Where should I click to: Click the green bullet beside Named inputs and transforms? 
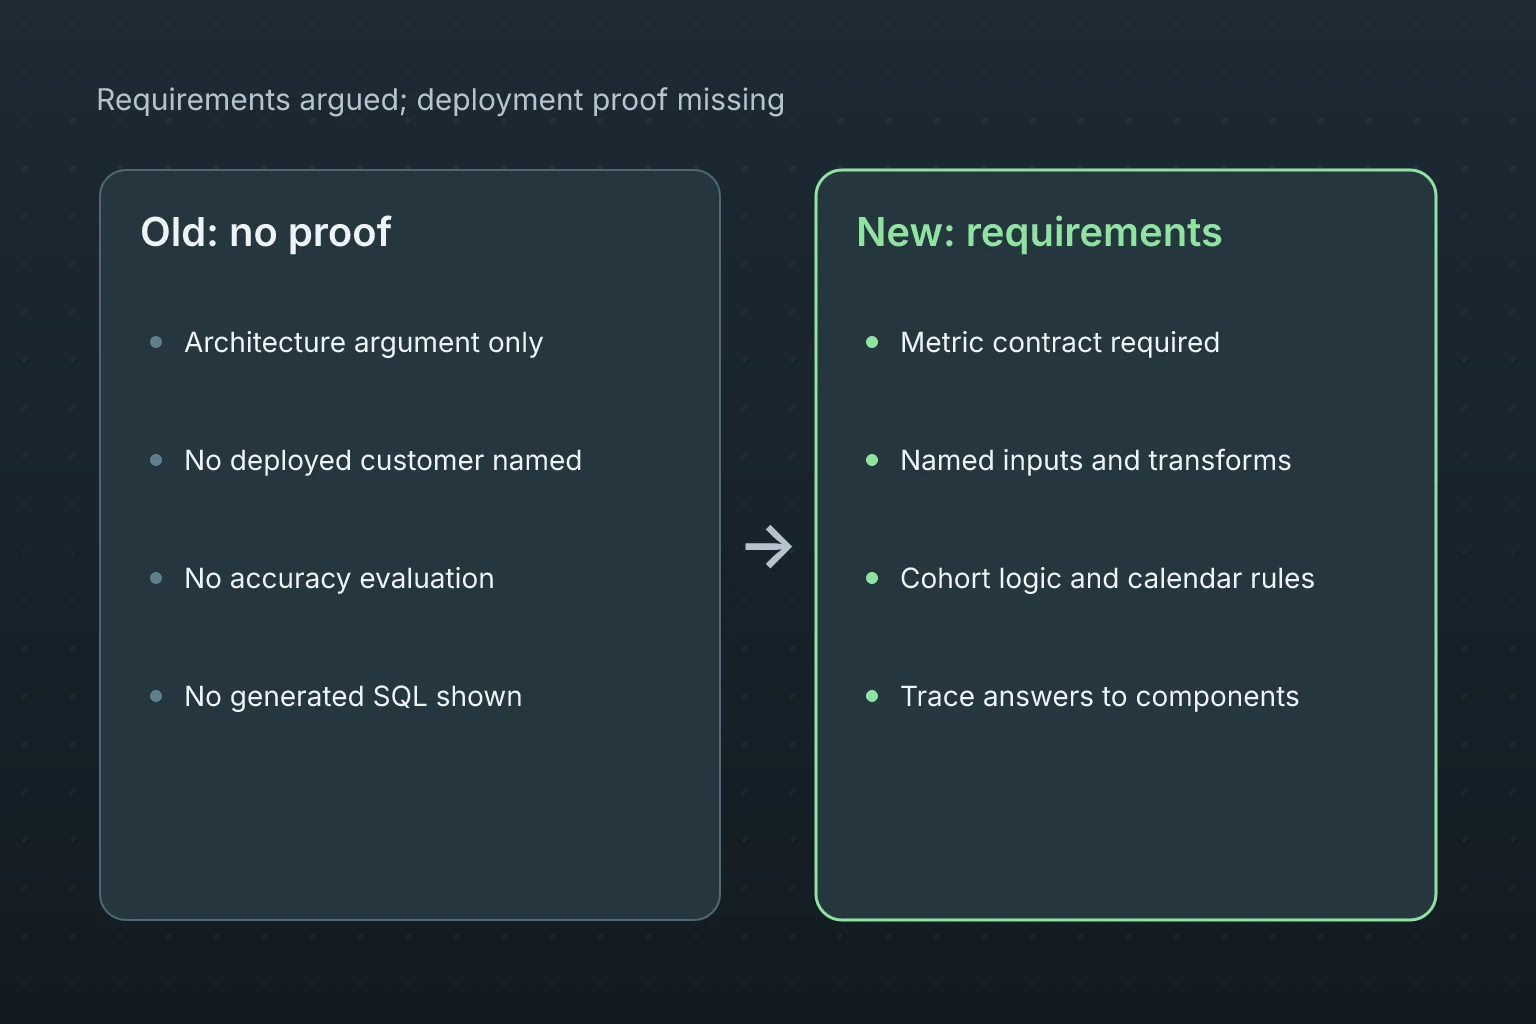872,460
